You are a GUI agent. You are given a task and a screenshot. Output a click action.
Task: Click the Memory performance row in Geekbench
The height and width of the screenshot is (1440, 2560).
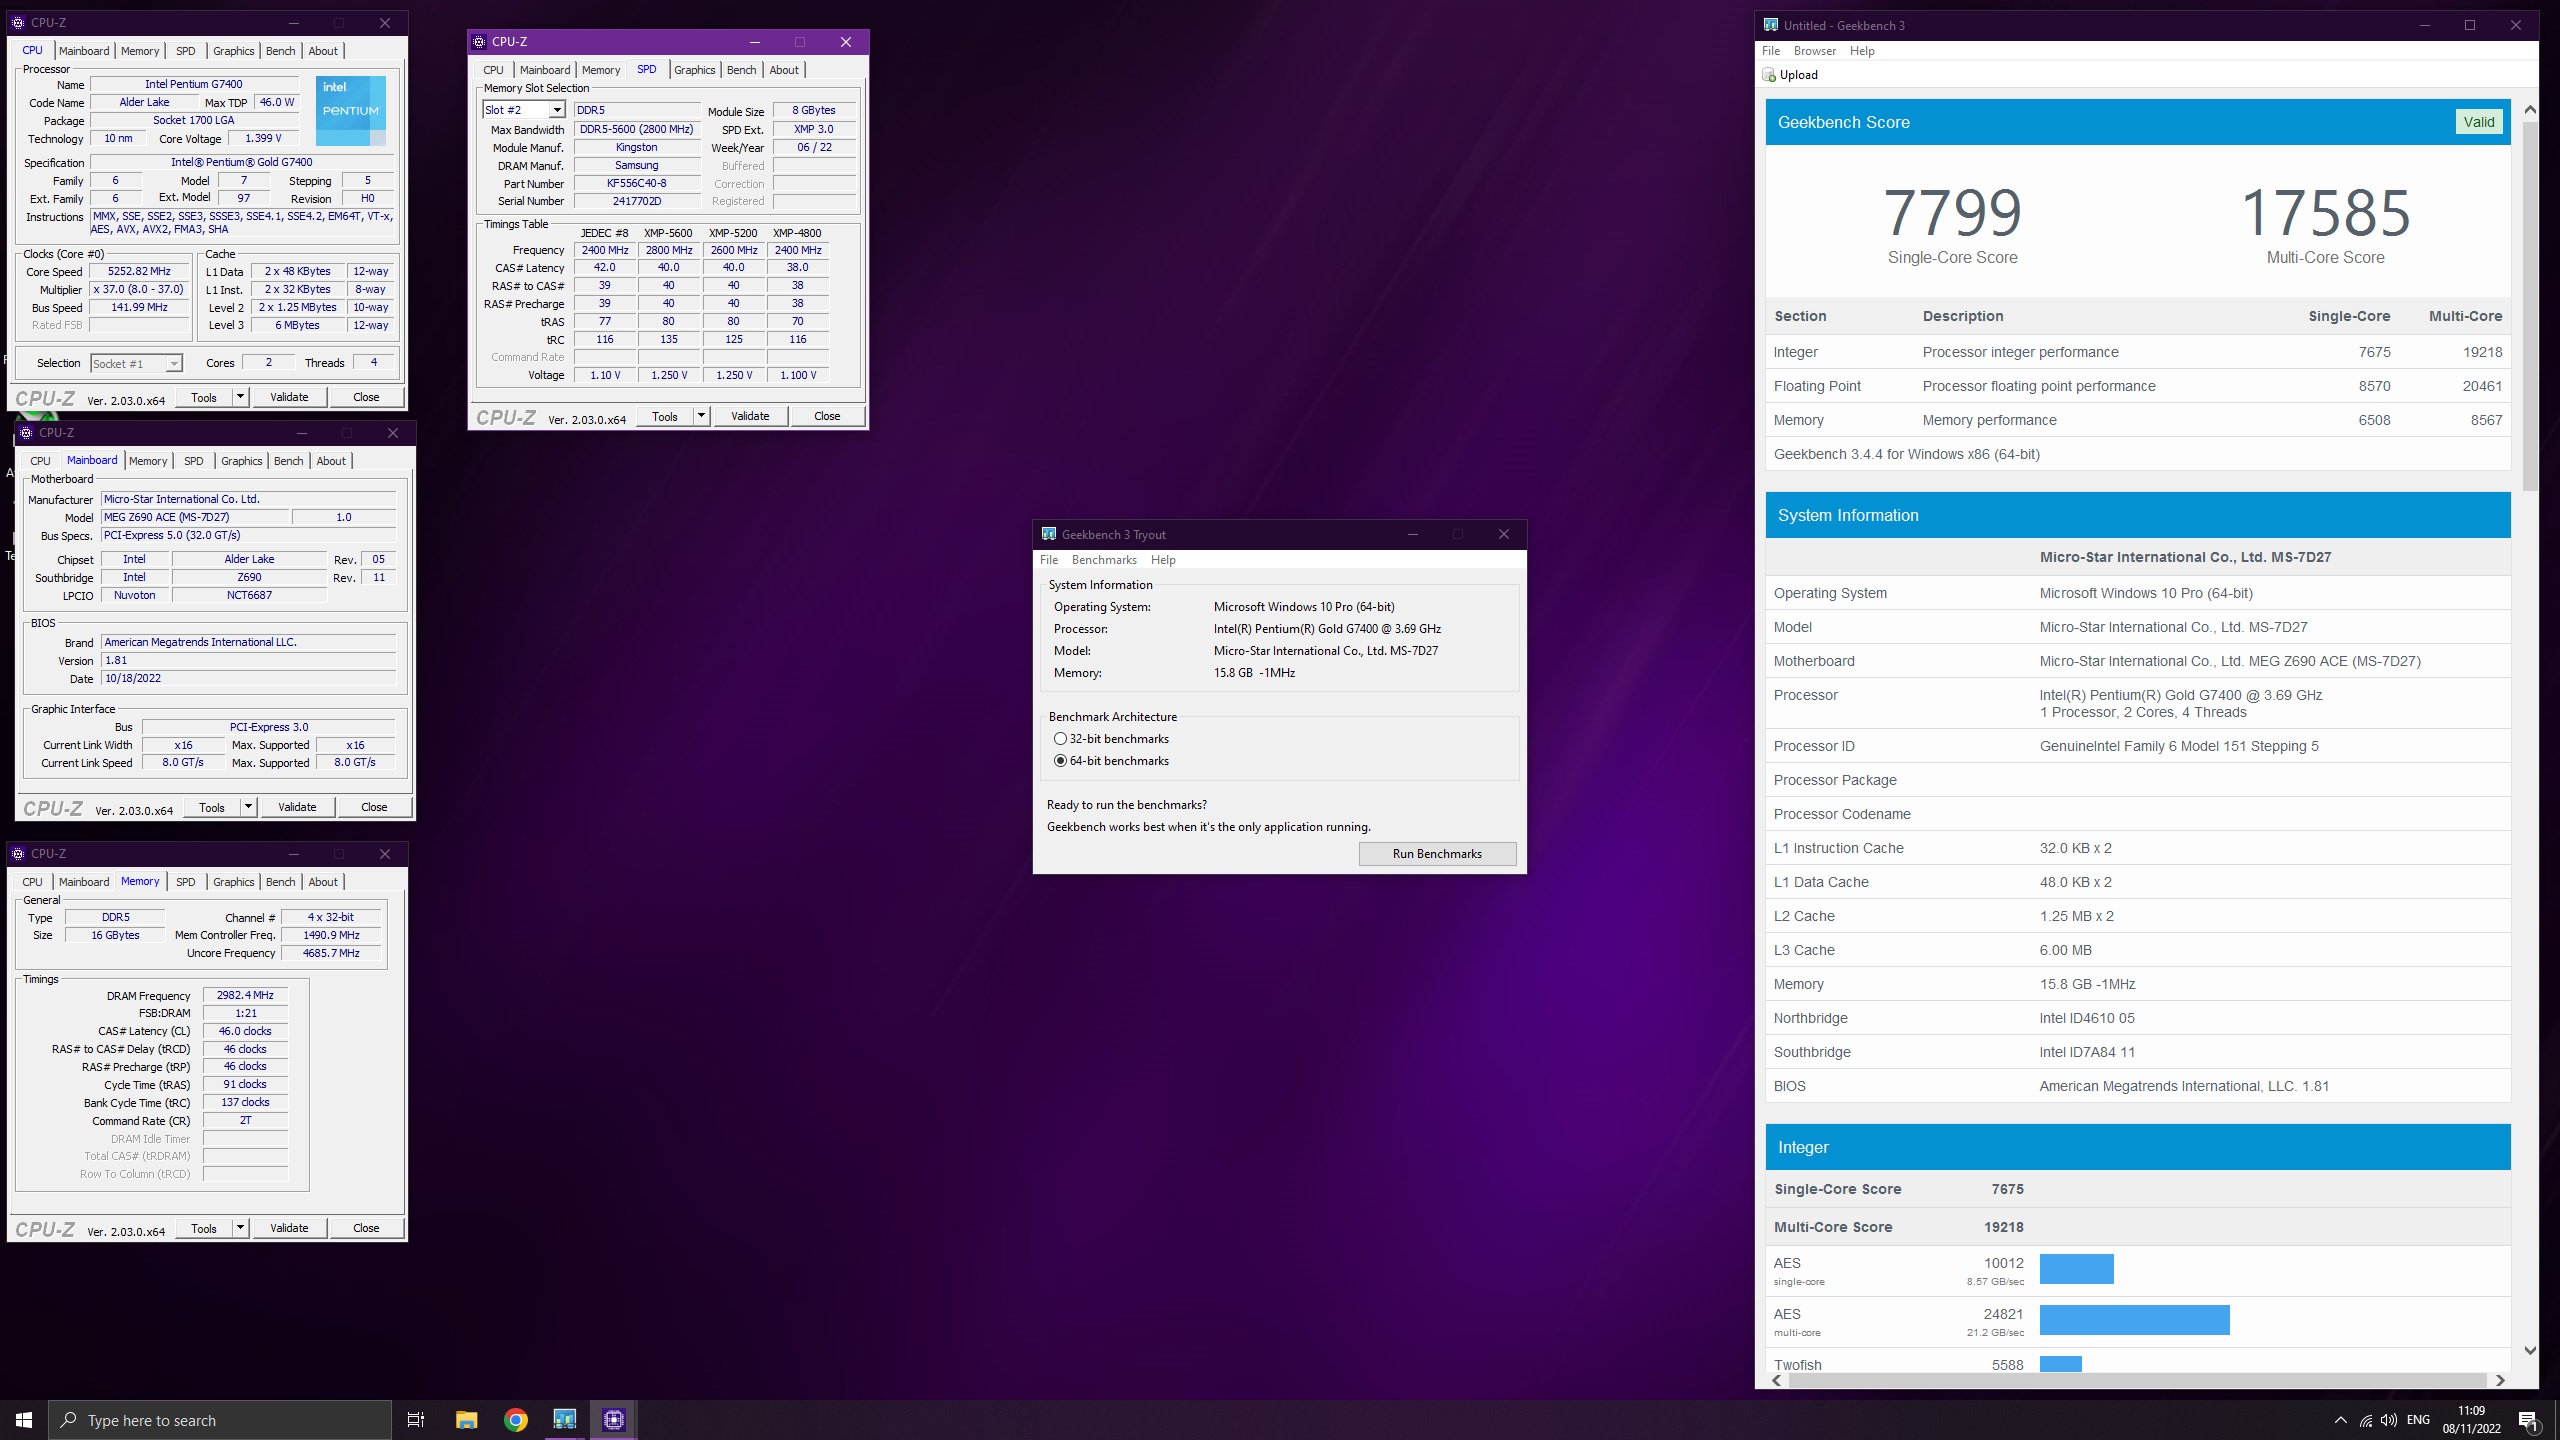tap(2137, 420)
